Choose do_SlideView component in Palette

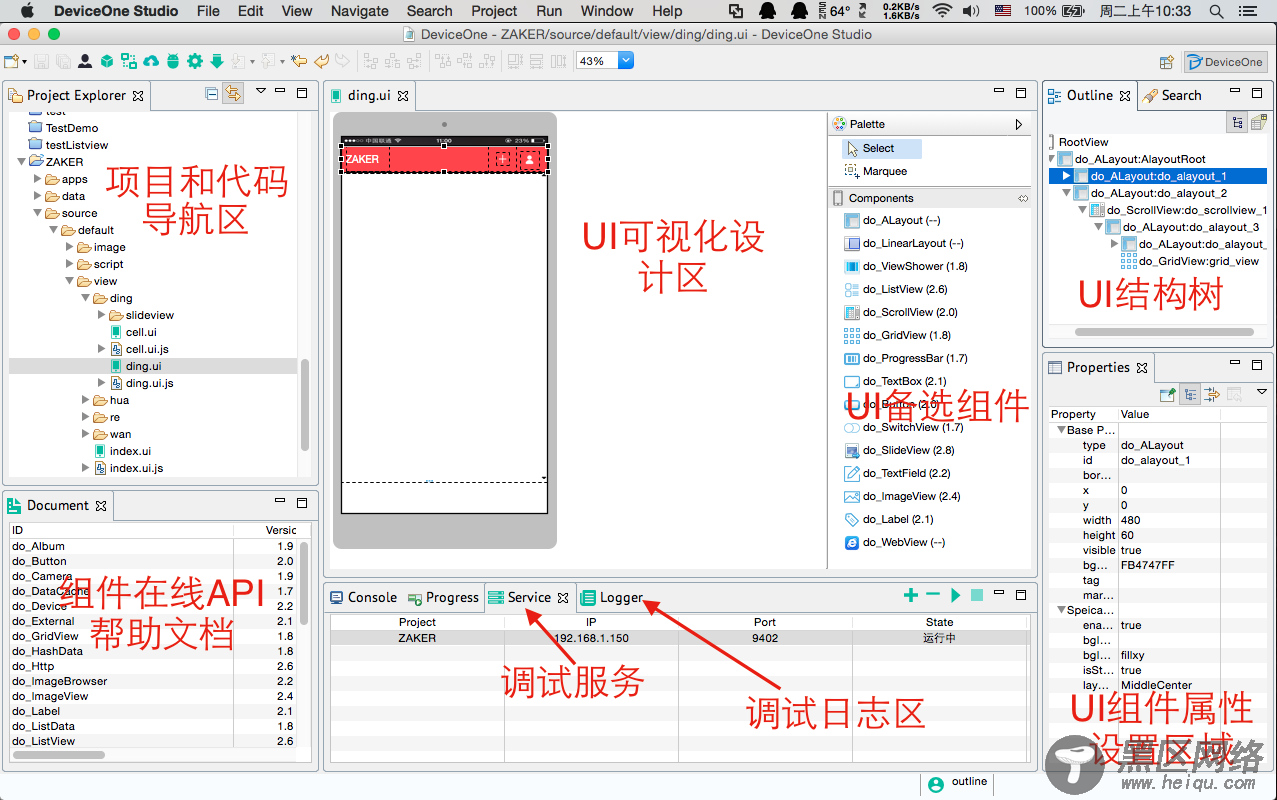coord(899,450)
